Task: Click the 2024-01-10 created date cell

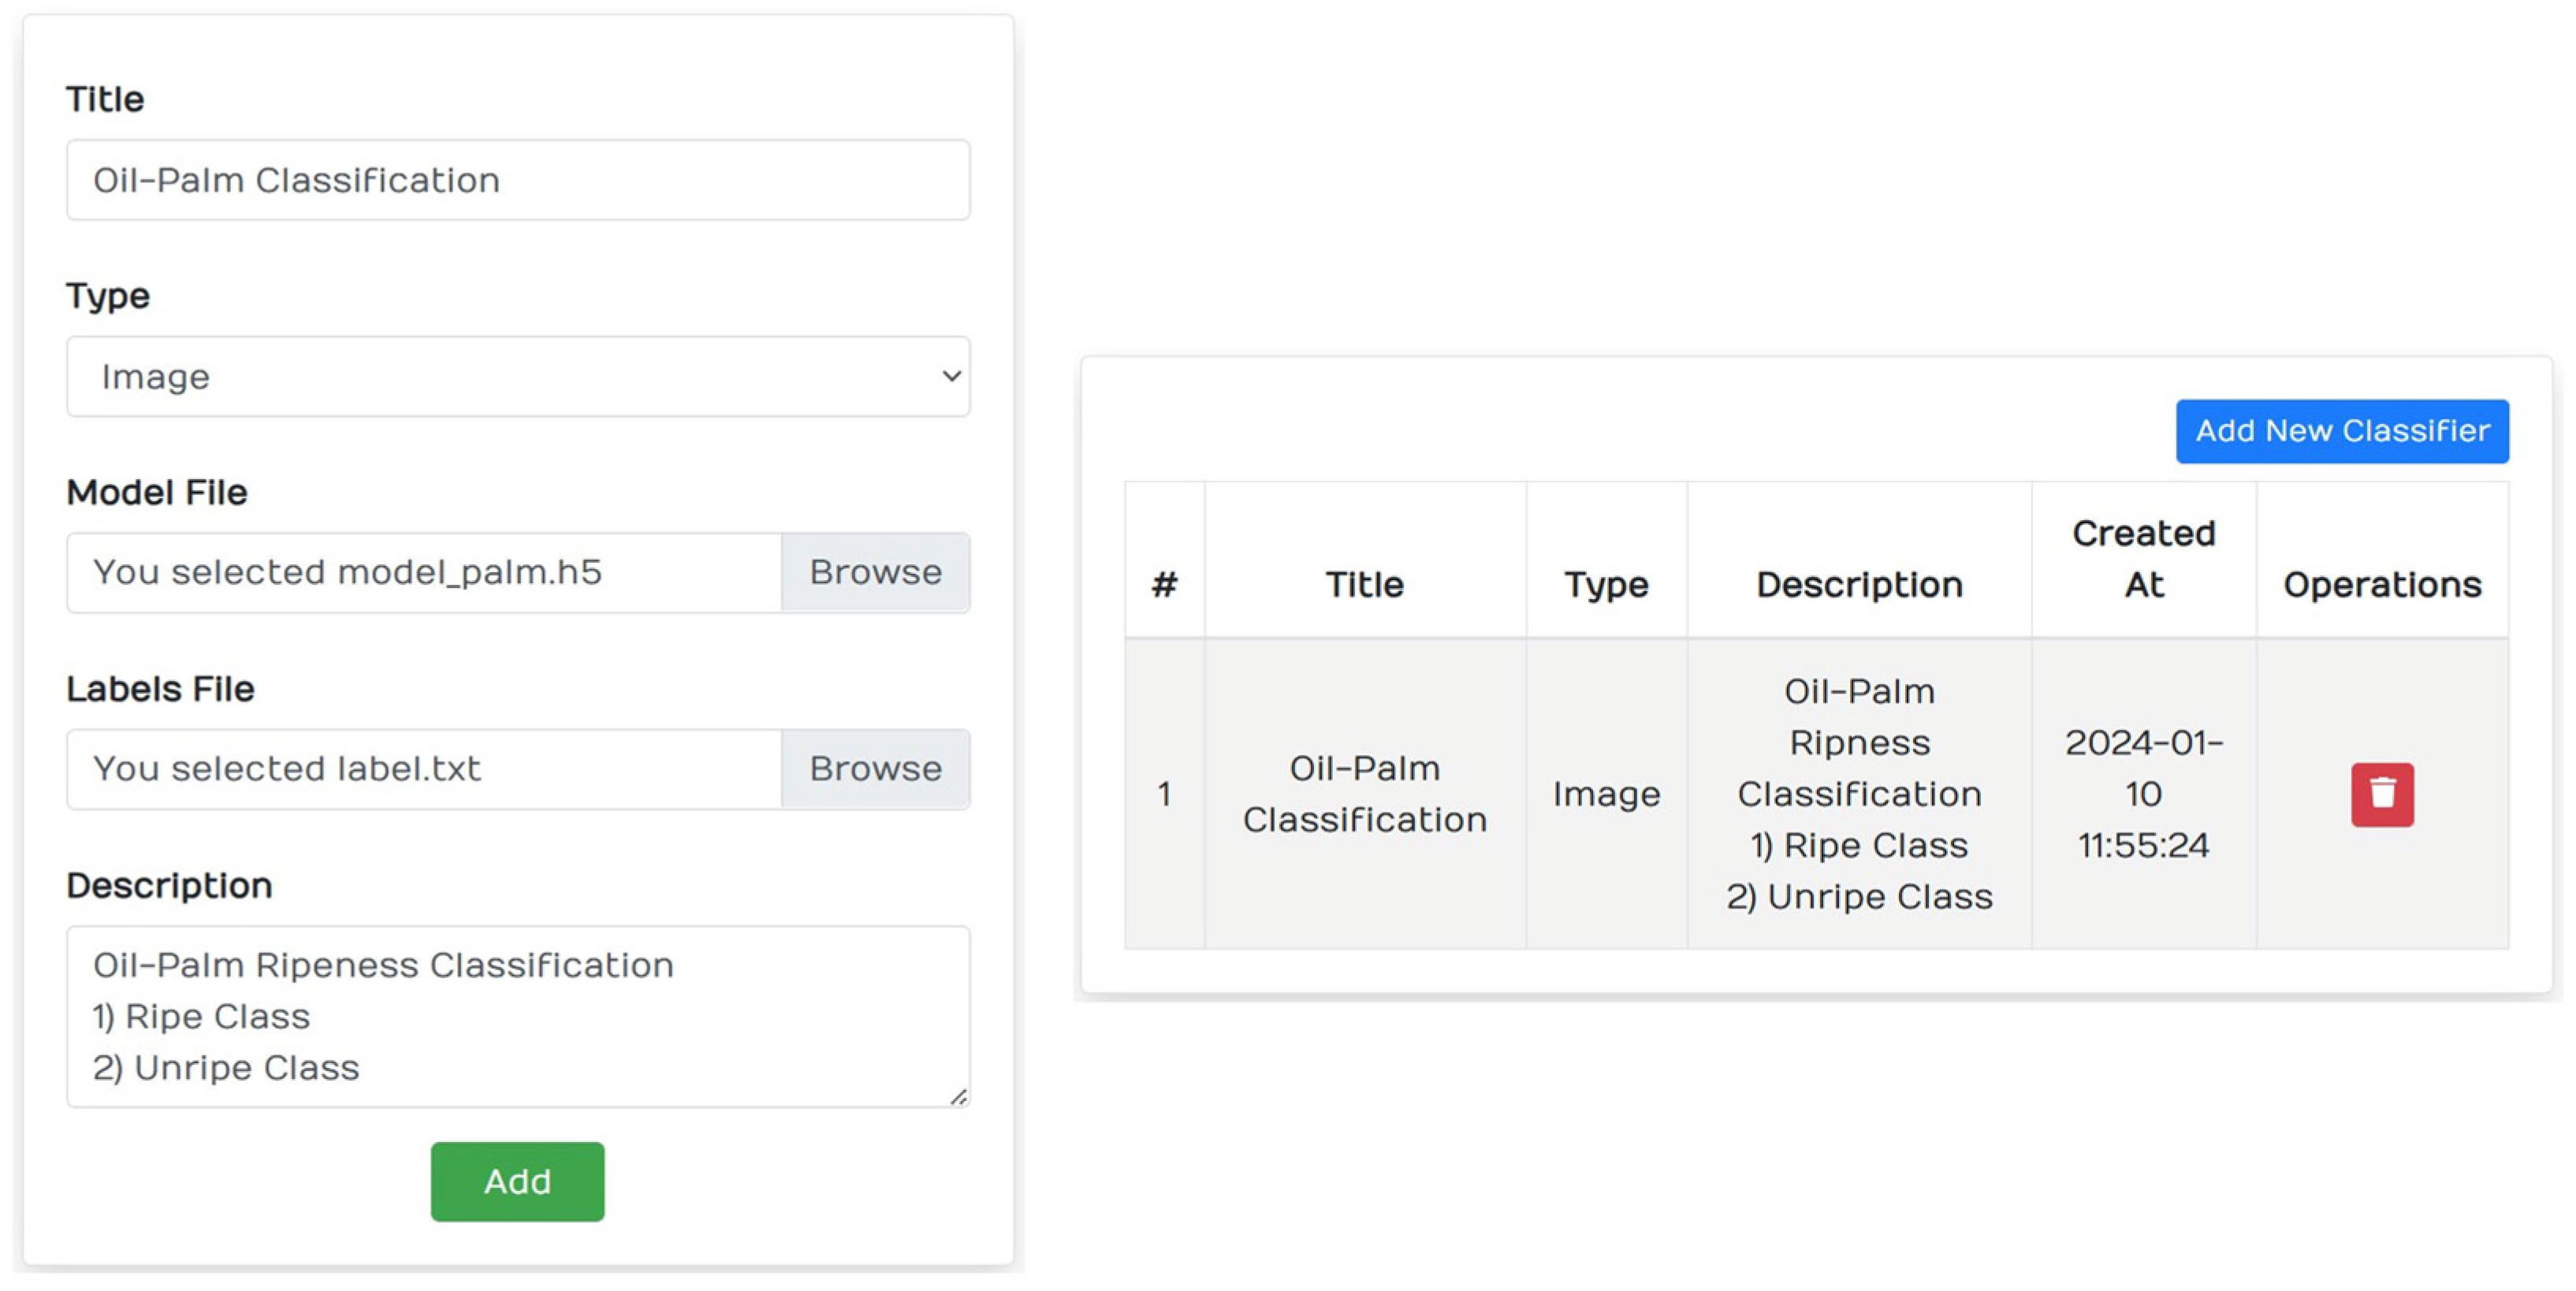Action: coord(2143,794)
